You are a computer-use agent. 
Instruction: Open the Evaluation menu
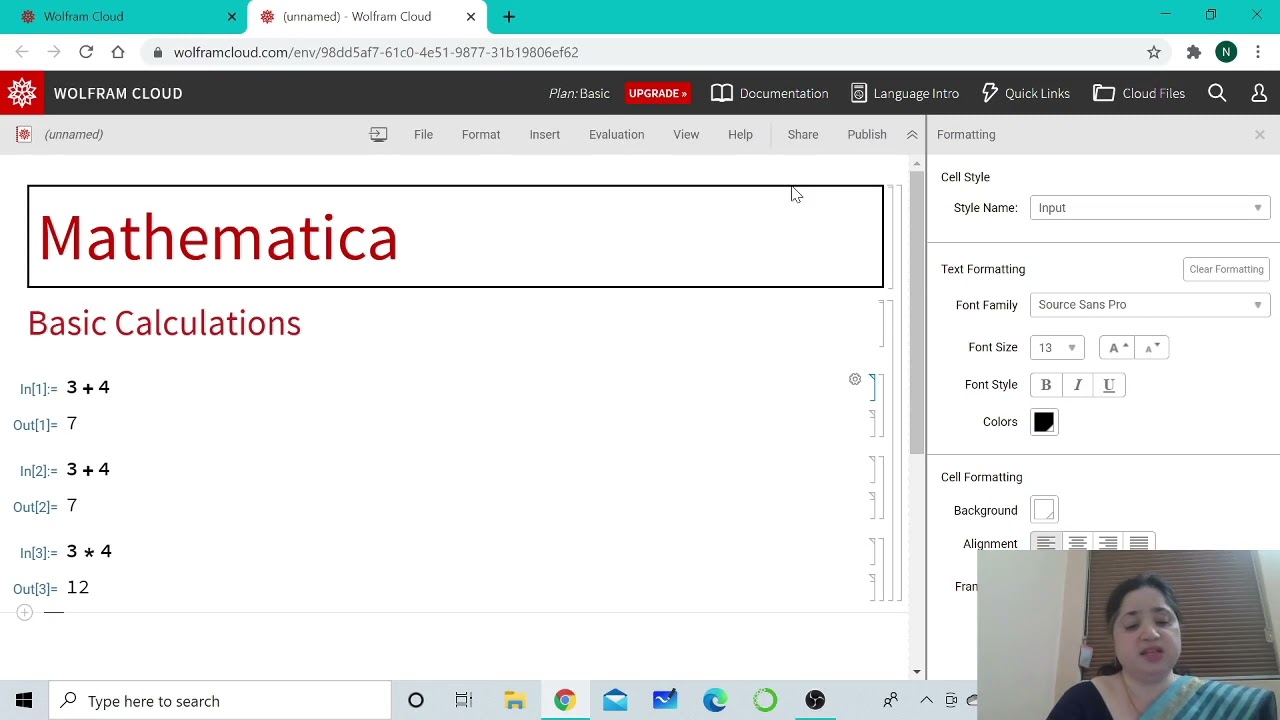tap(616, 134)
